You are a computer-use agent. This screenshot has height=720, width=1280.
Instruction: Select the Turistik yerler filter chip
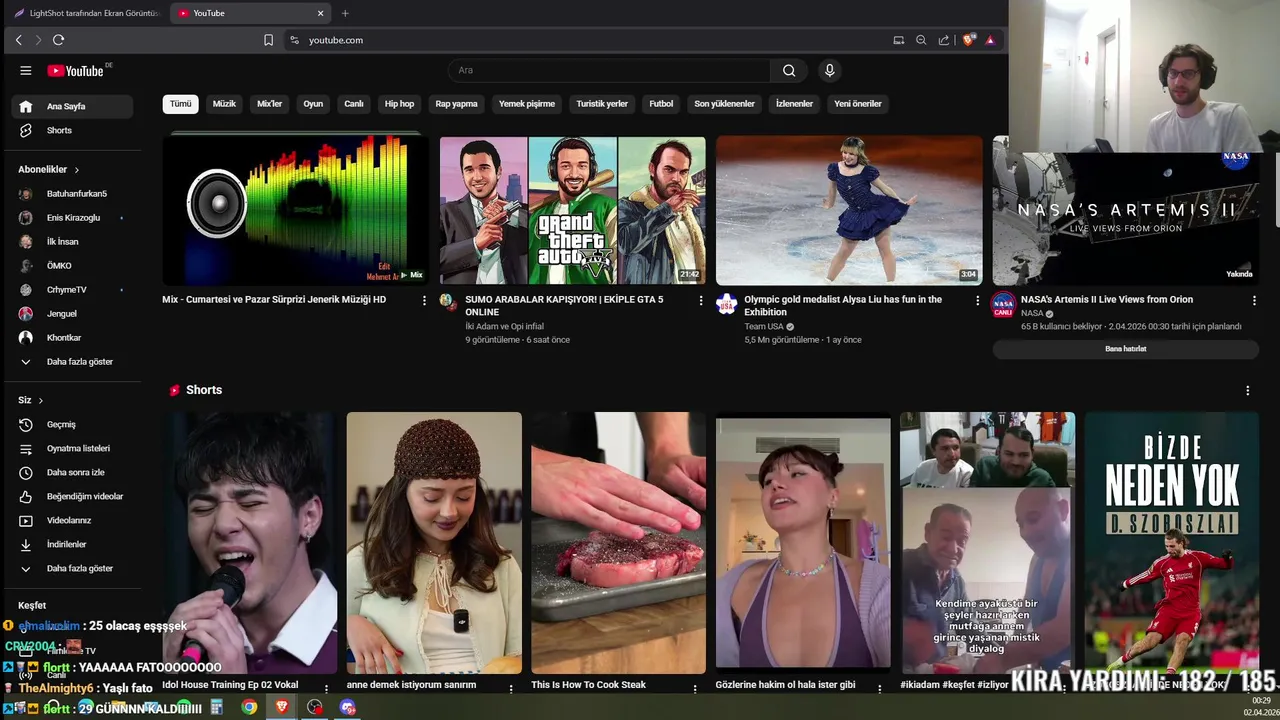(602, 104)
